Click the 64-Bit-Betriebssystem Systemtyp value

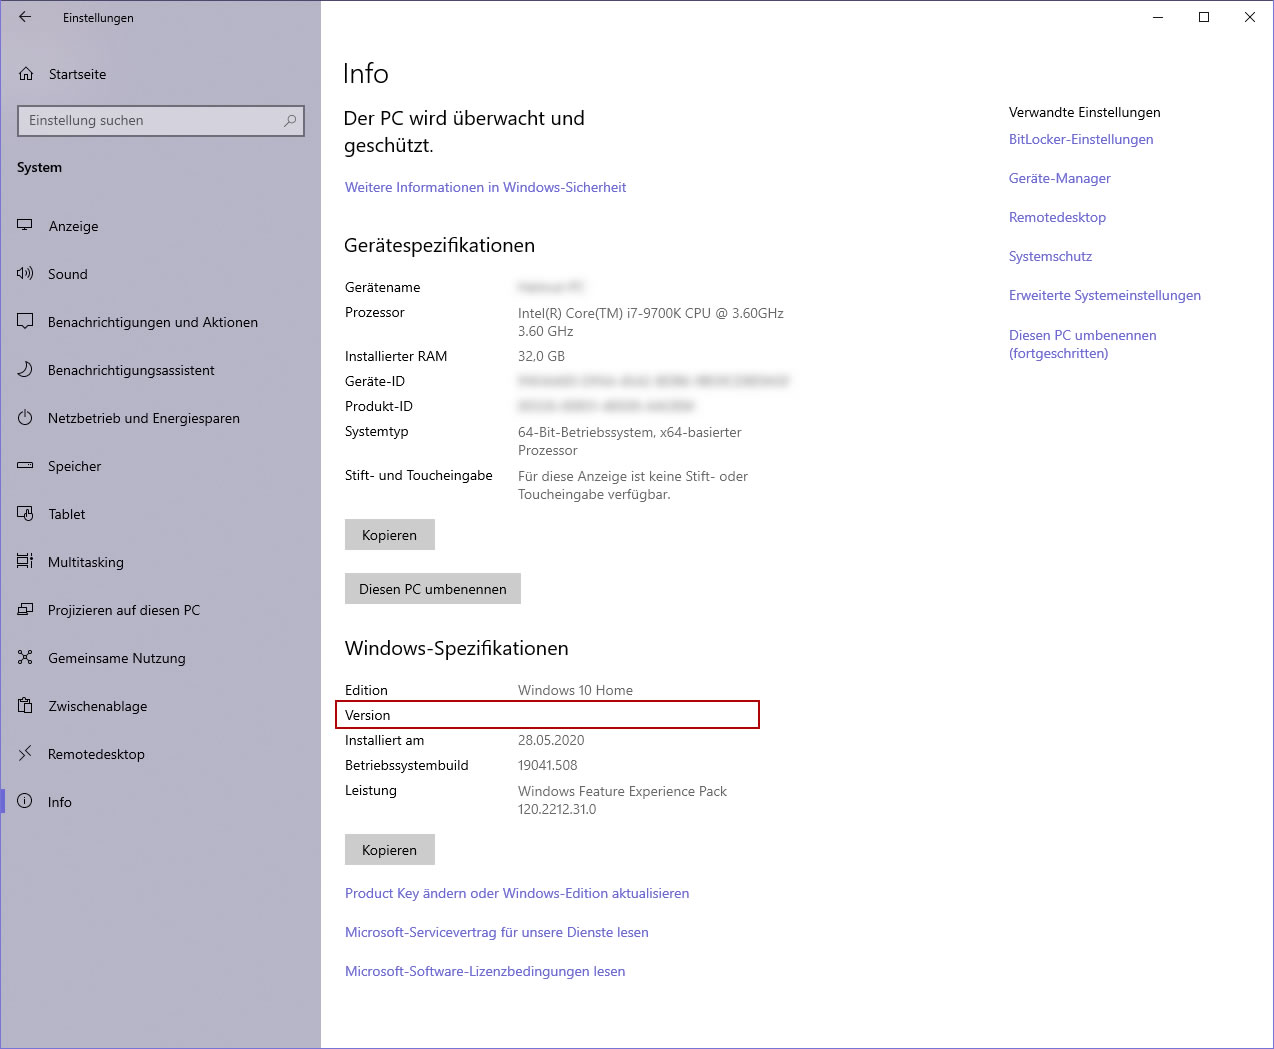630,441
